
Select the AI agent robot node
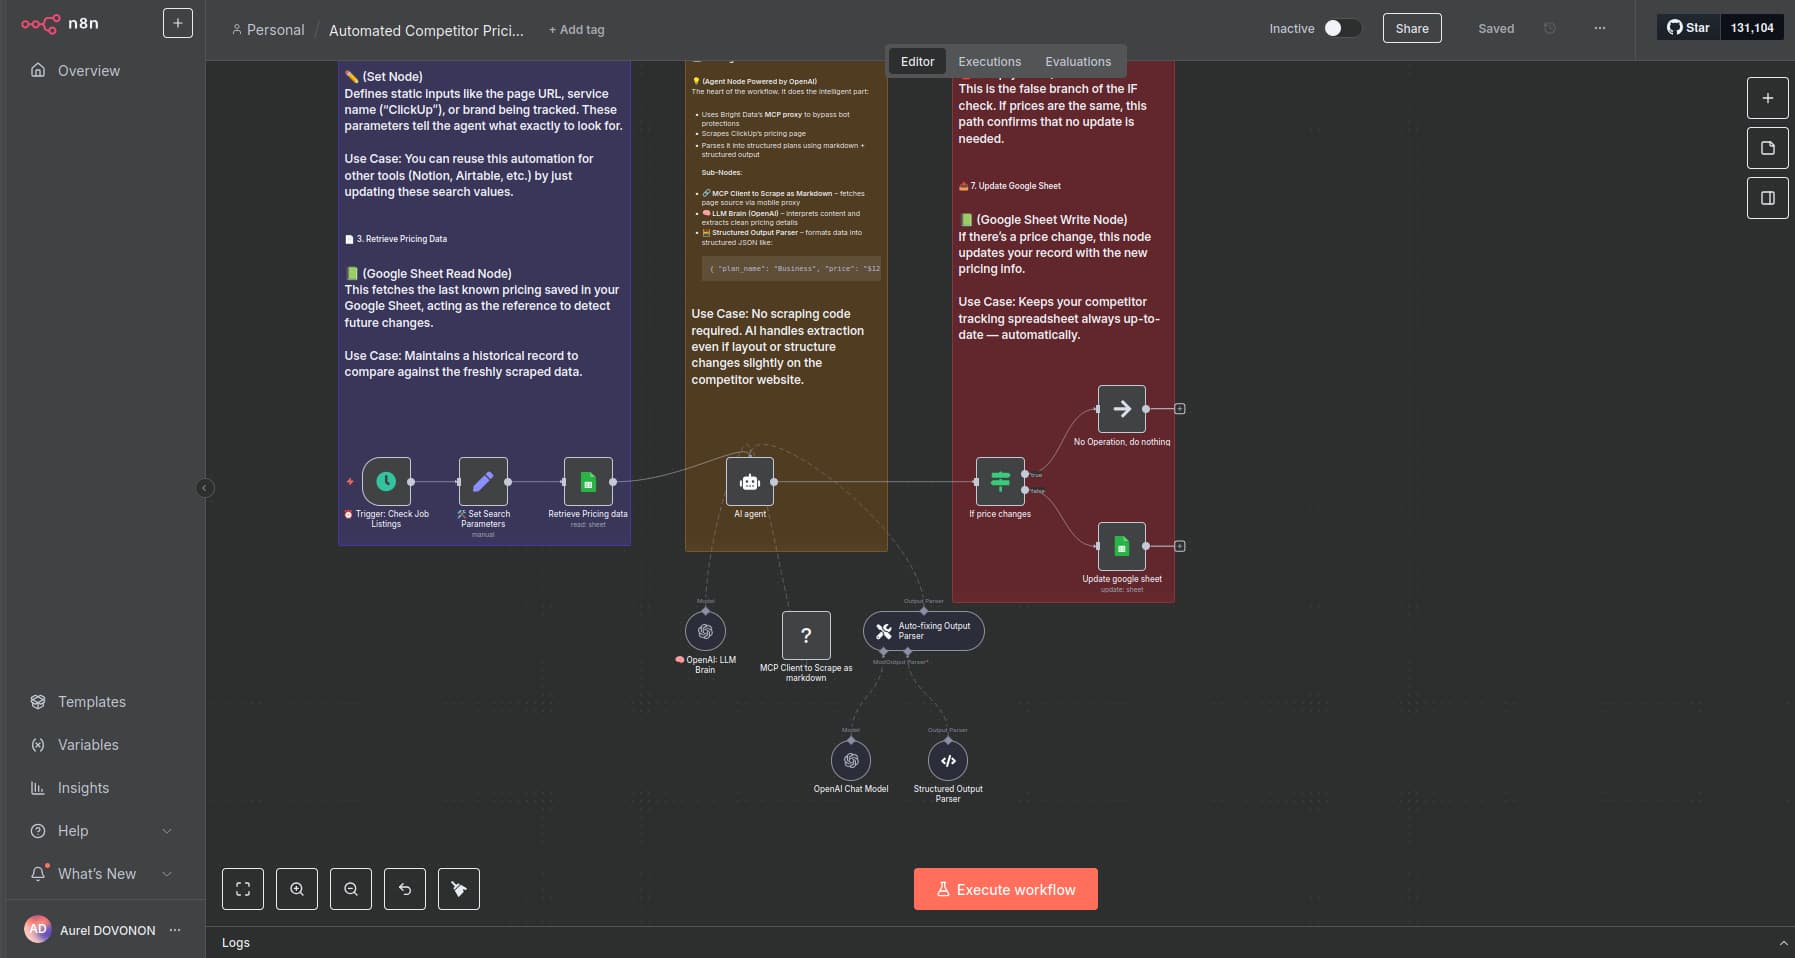point(750,481)
